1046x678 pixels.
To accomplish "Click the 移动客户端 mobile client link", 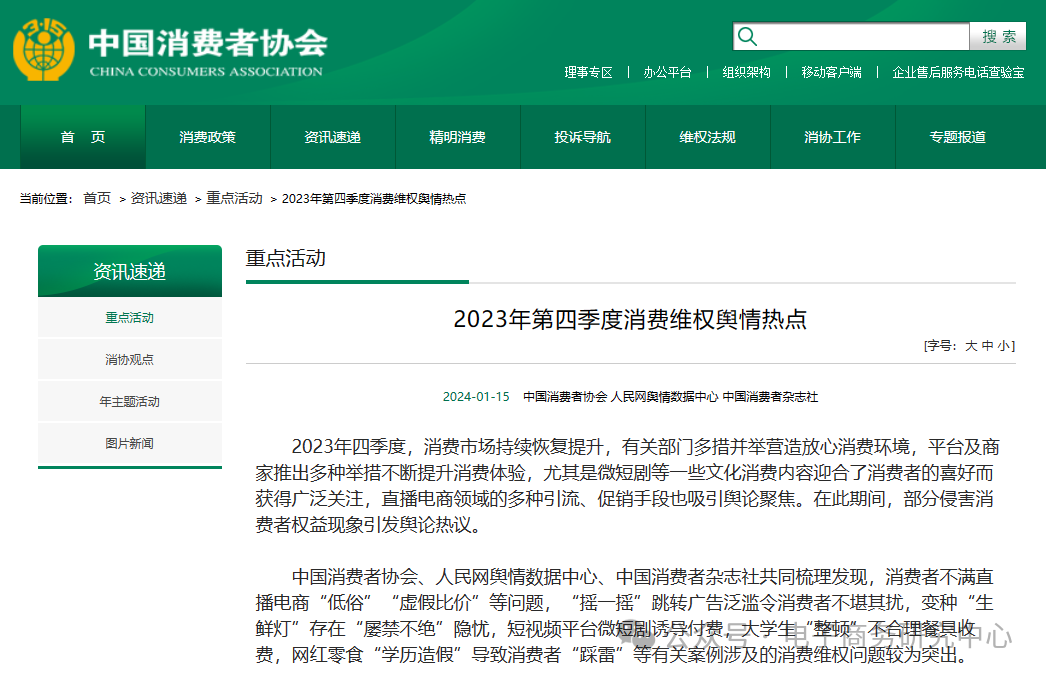I will (832, 73).
